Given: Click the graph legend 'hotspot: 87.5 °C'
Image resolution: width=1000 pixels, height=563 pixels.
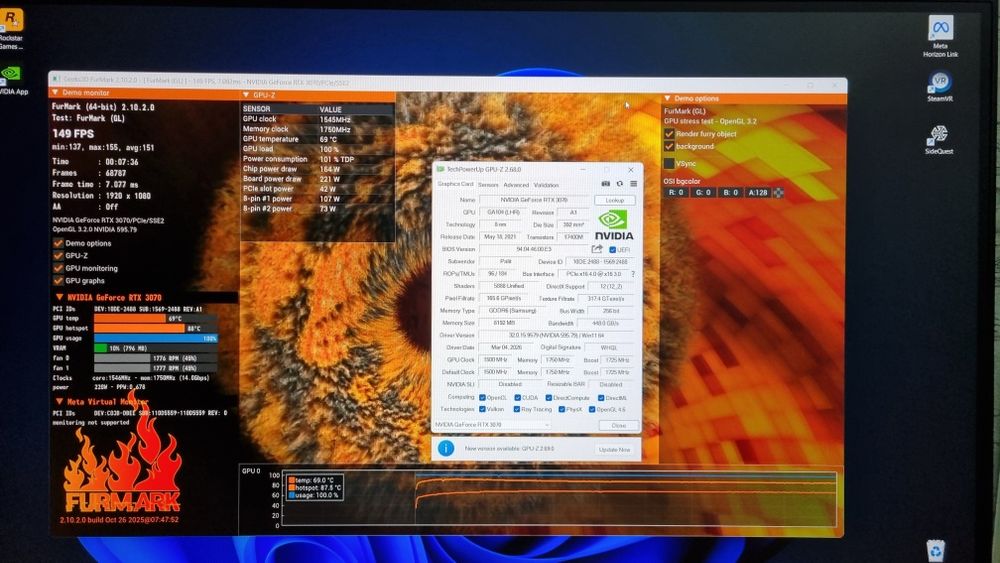Looking at the screenshot, I should [314, 488].
